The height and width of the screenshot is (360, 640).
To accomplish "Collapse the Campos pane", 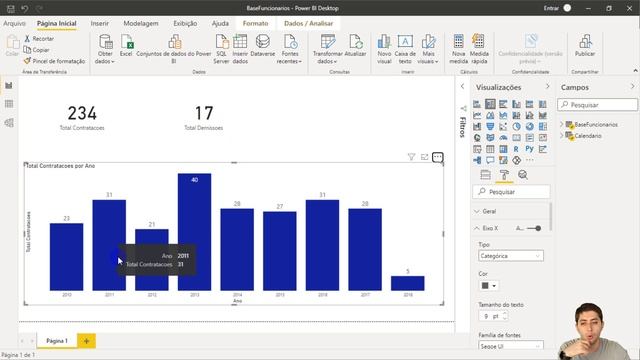I will tap(632, 87).
